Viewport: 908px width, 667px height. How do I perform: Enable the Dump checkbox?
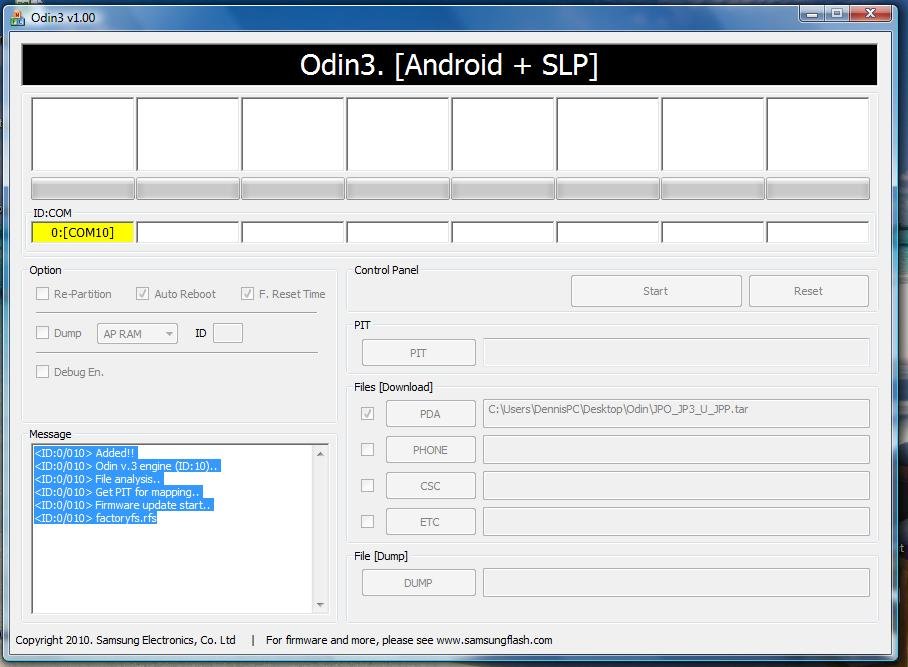42,332
